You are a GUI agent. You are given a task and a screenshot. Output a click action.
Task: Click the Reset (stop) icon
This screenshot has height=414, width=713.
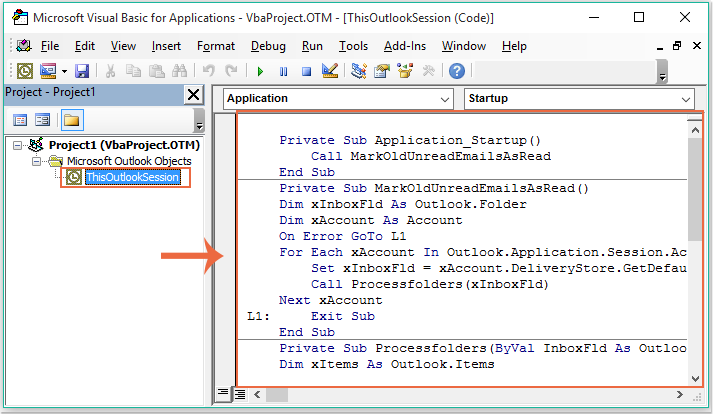click(306, 71)
